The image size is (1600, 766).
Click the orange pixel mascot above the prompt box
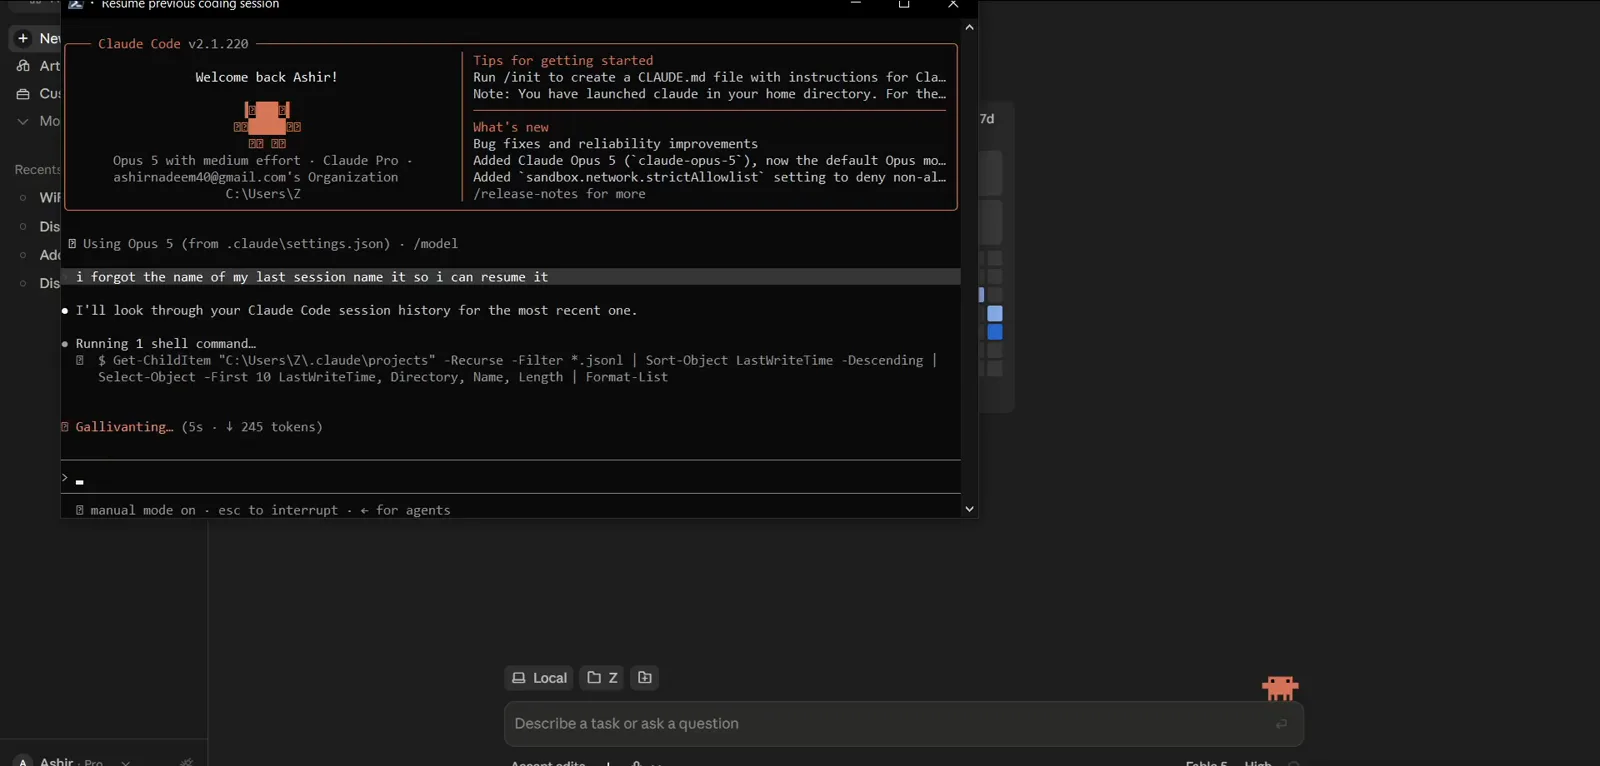click(x=1280, y=687)
